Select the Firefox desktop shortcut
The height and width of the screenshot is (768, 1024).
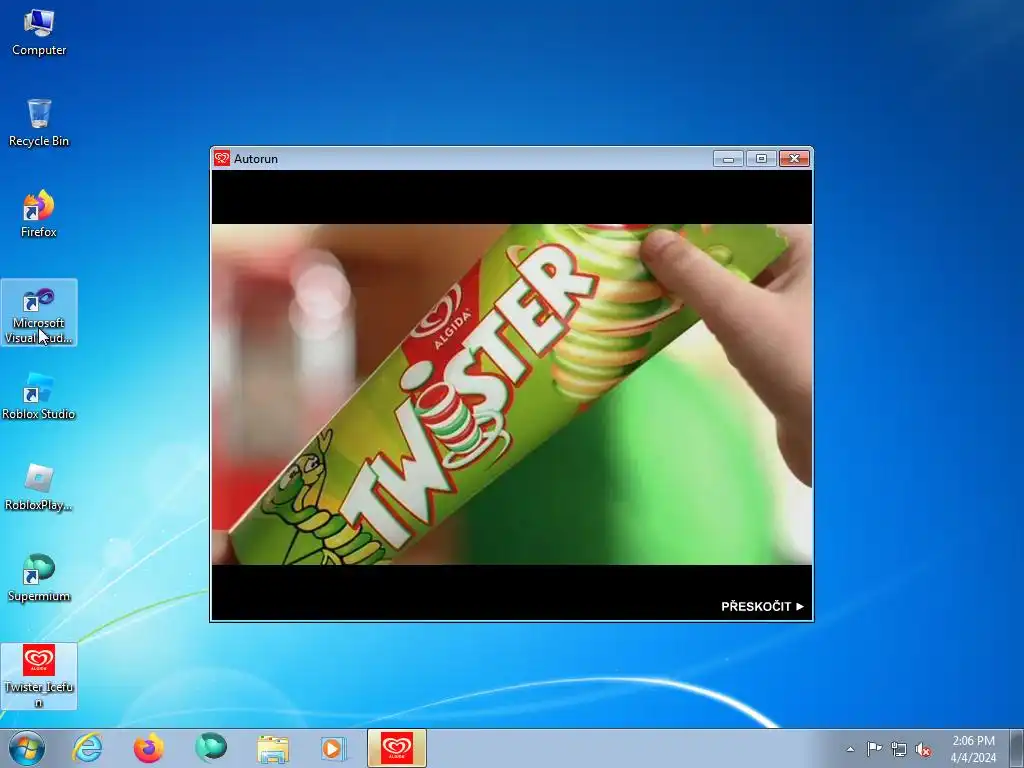pyautogui.click(x=39, y=214)
